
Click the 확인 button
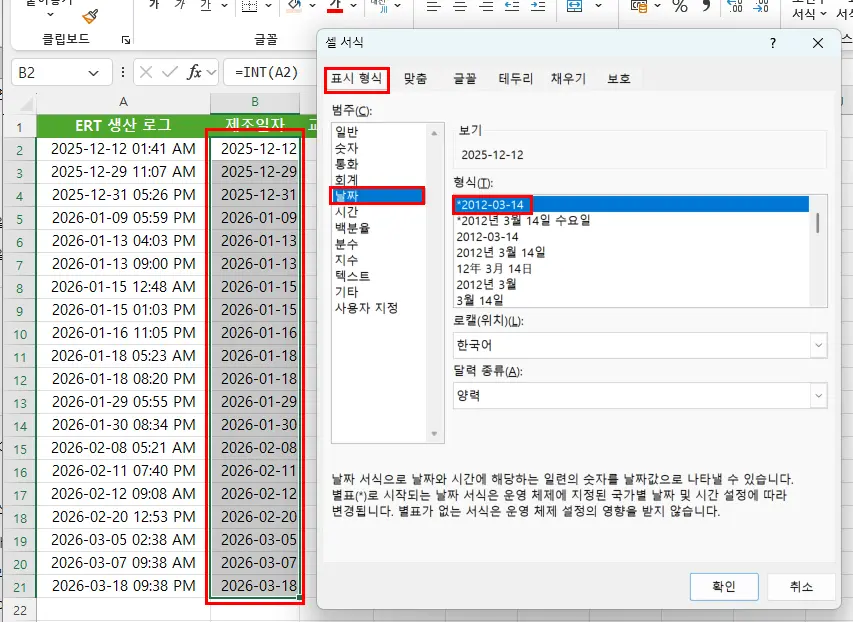(x=724, y=587)
